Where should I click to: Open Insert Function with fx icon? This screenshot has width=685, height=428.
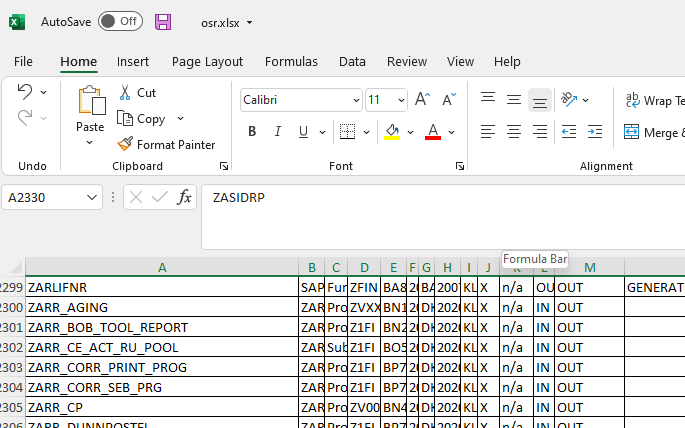click(184, 197)
